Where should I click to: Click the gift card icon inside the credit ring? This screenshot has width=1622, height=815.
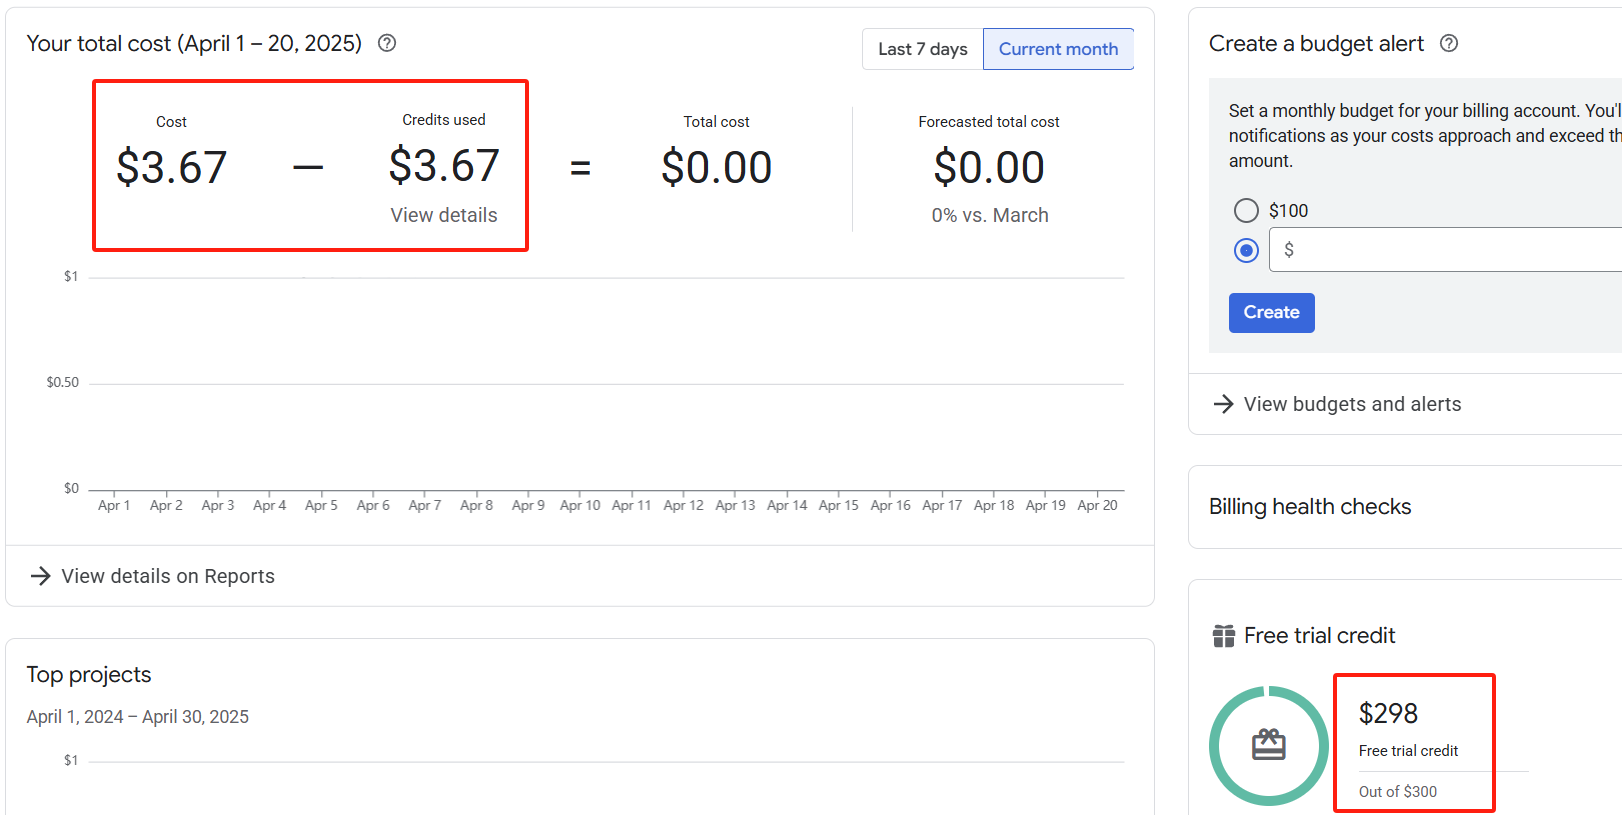1269,745
